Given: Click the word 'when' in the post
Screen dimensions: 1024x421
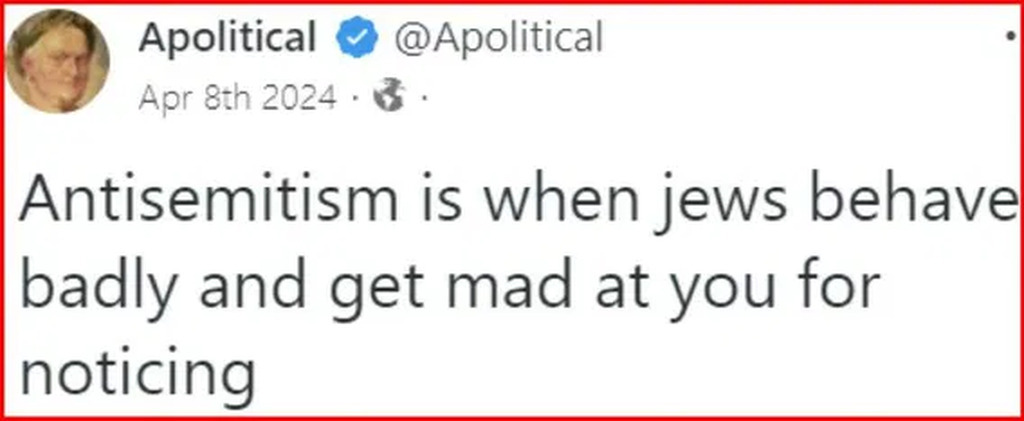Looking at the screenshot, I should pos(549,202).
